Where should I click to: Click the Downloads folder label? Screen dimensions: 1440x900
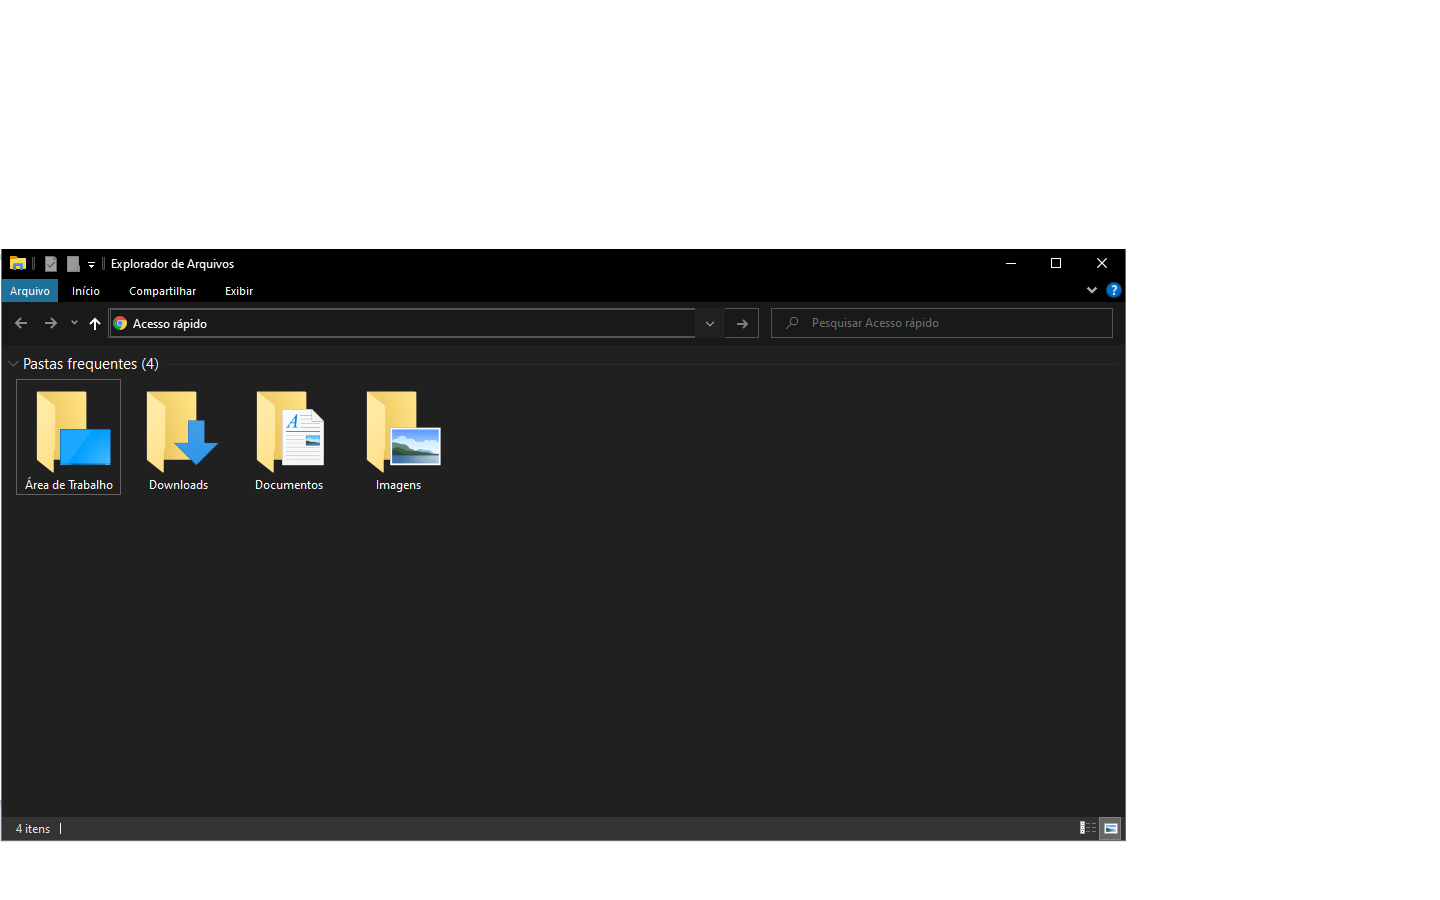[x=179, y=485]
